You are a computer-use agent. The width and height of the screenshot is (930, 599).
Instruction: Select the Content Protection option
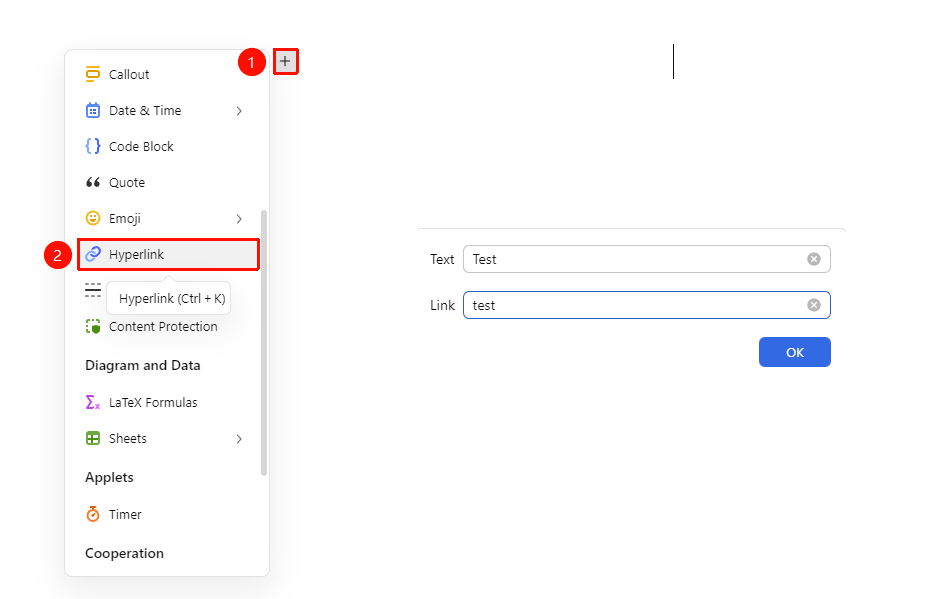[168, 326]
